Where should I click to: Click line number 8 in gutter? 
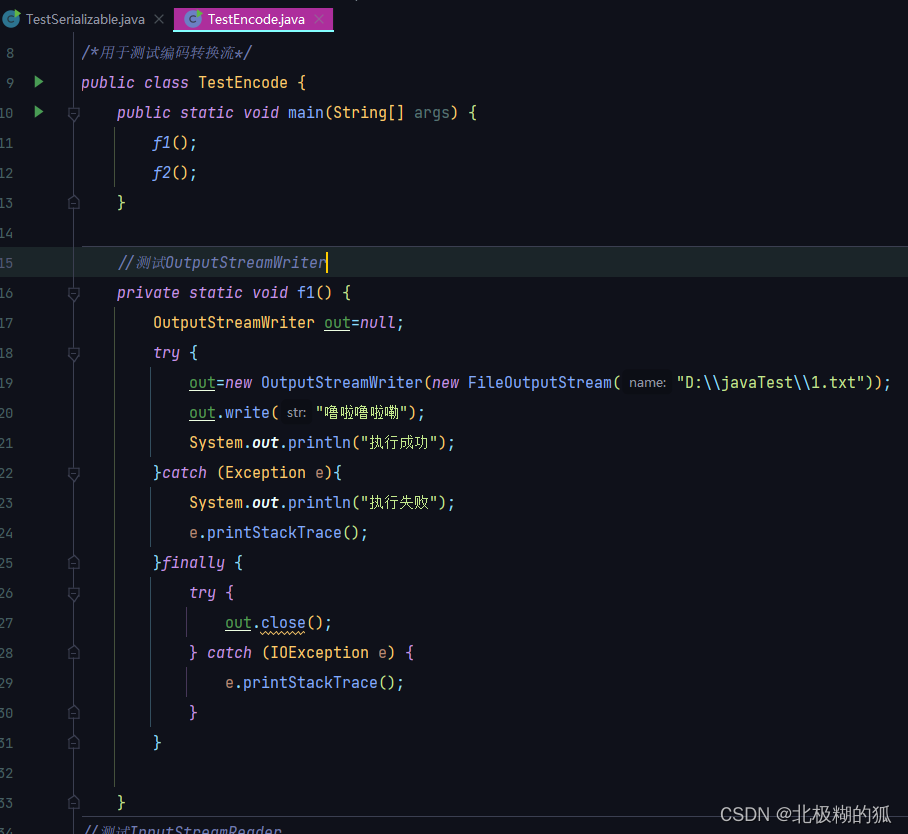[x=10, y=53]
